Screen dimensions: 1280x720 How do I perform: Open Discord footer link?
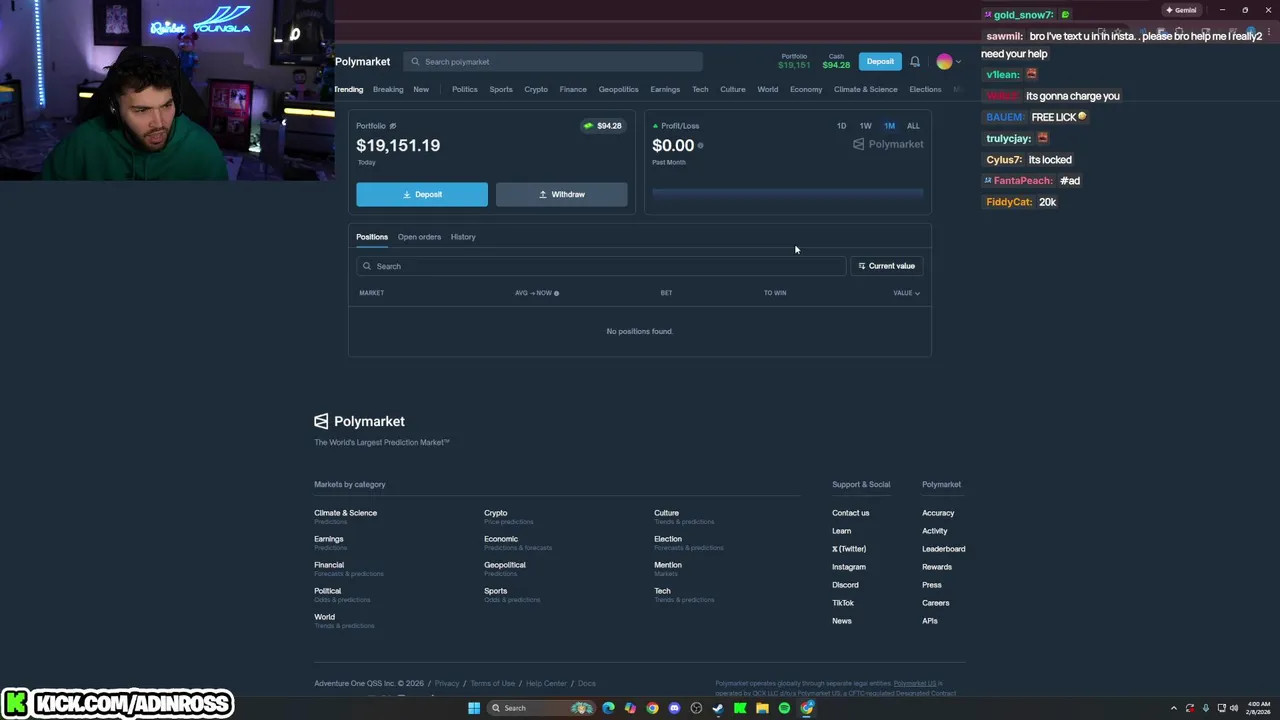tap(845, 585)
